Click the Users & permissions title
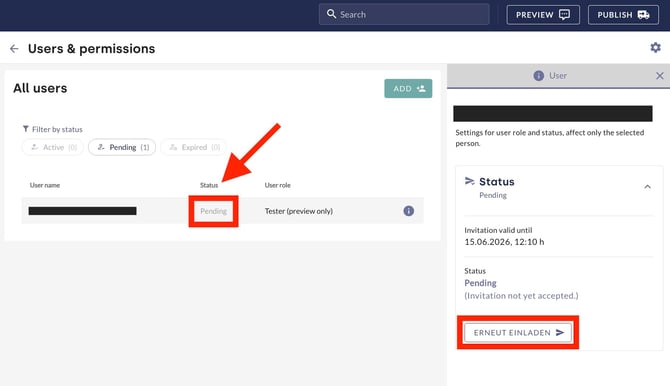 pyautogui.click(x=91, y=49)
